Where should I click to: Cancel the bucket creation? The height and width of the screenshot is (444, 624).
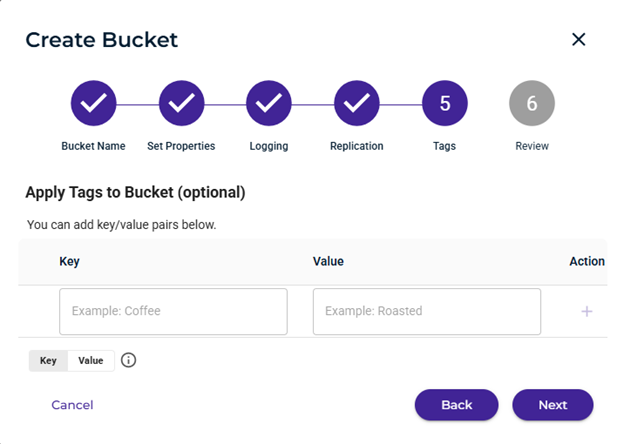pyautogui.click(x=72, y=405)
